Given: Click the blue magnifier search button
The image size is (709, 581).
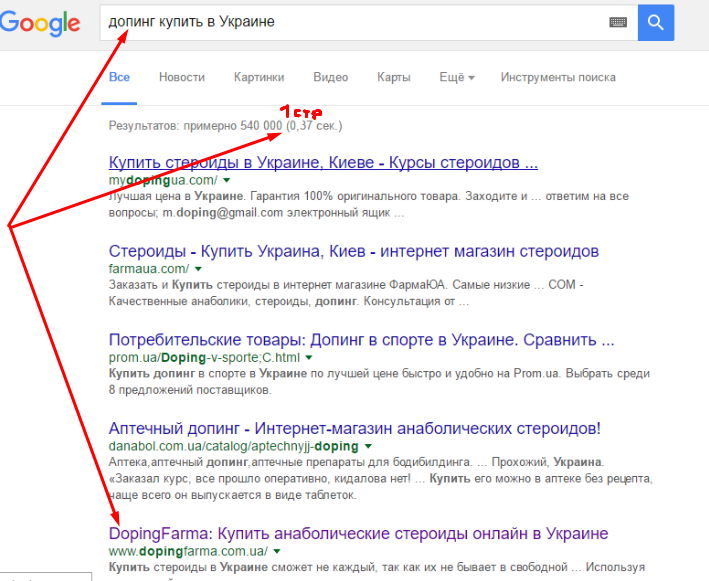Looking at the screenshot, I should pos(656,23).
